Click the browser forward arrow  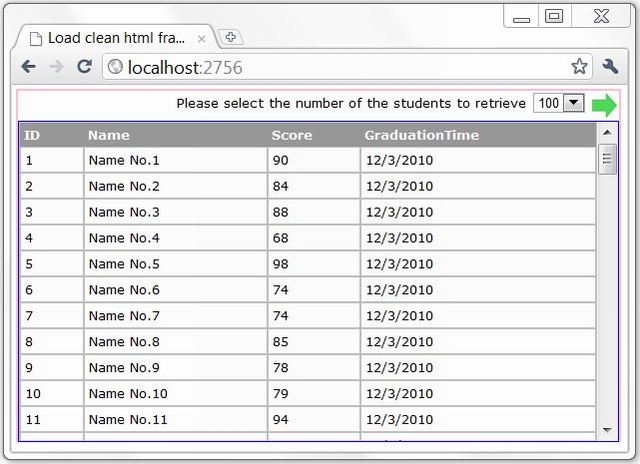tap(56, 67)
